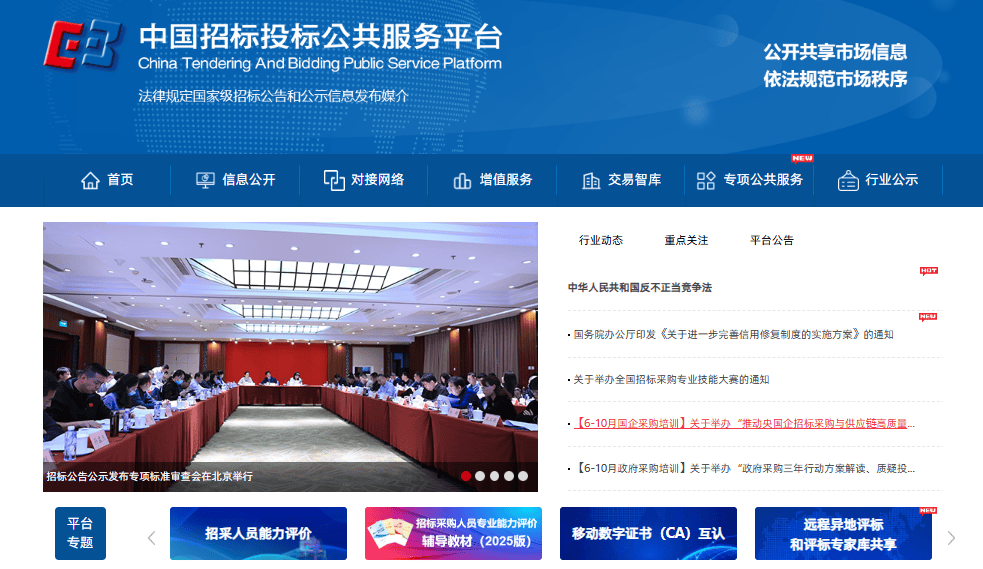Jump to the last carousel slide dot
Screen dimensions: 983x569
point(522,476)
